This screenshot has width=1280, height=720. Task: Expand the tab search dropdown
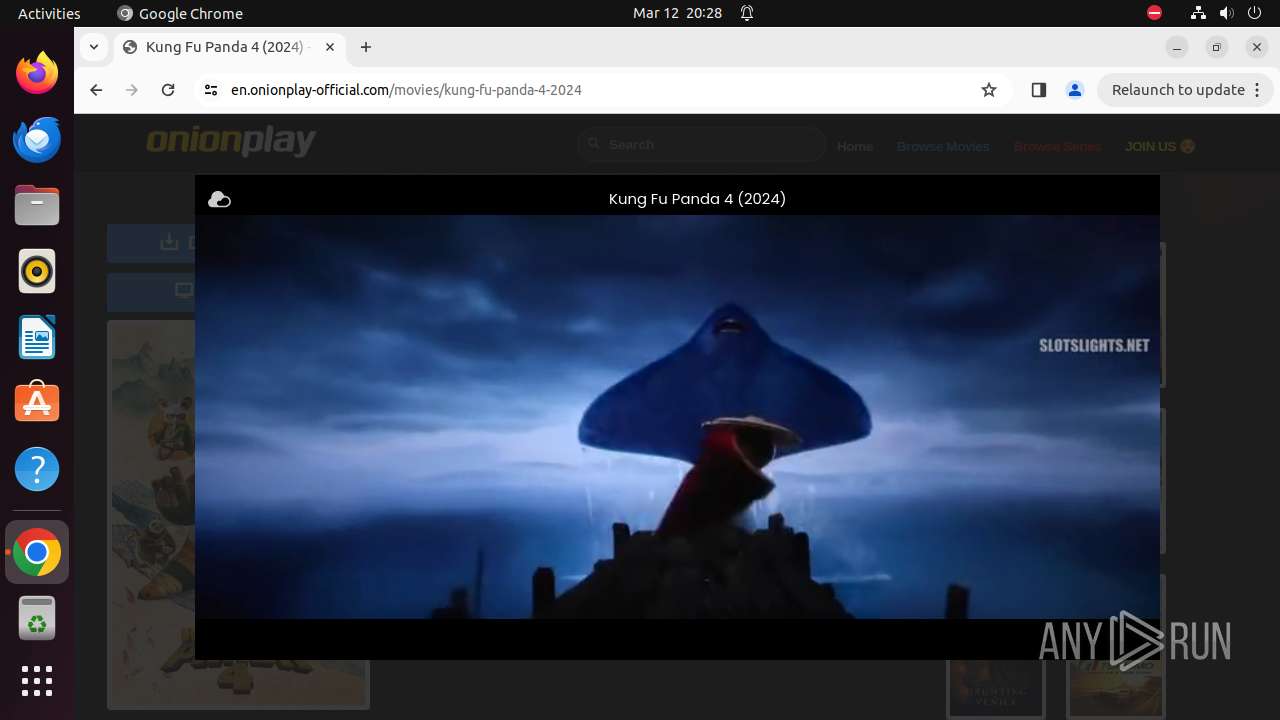click(93, 47)
